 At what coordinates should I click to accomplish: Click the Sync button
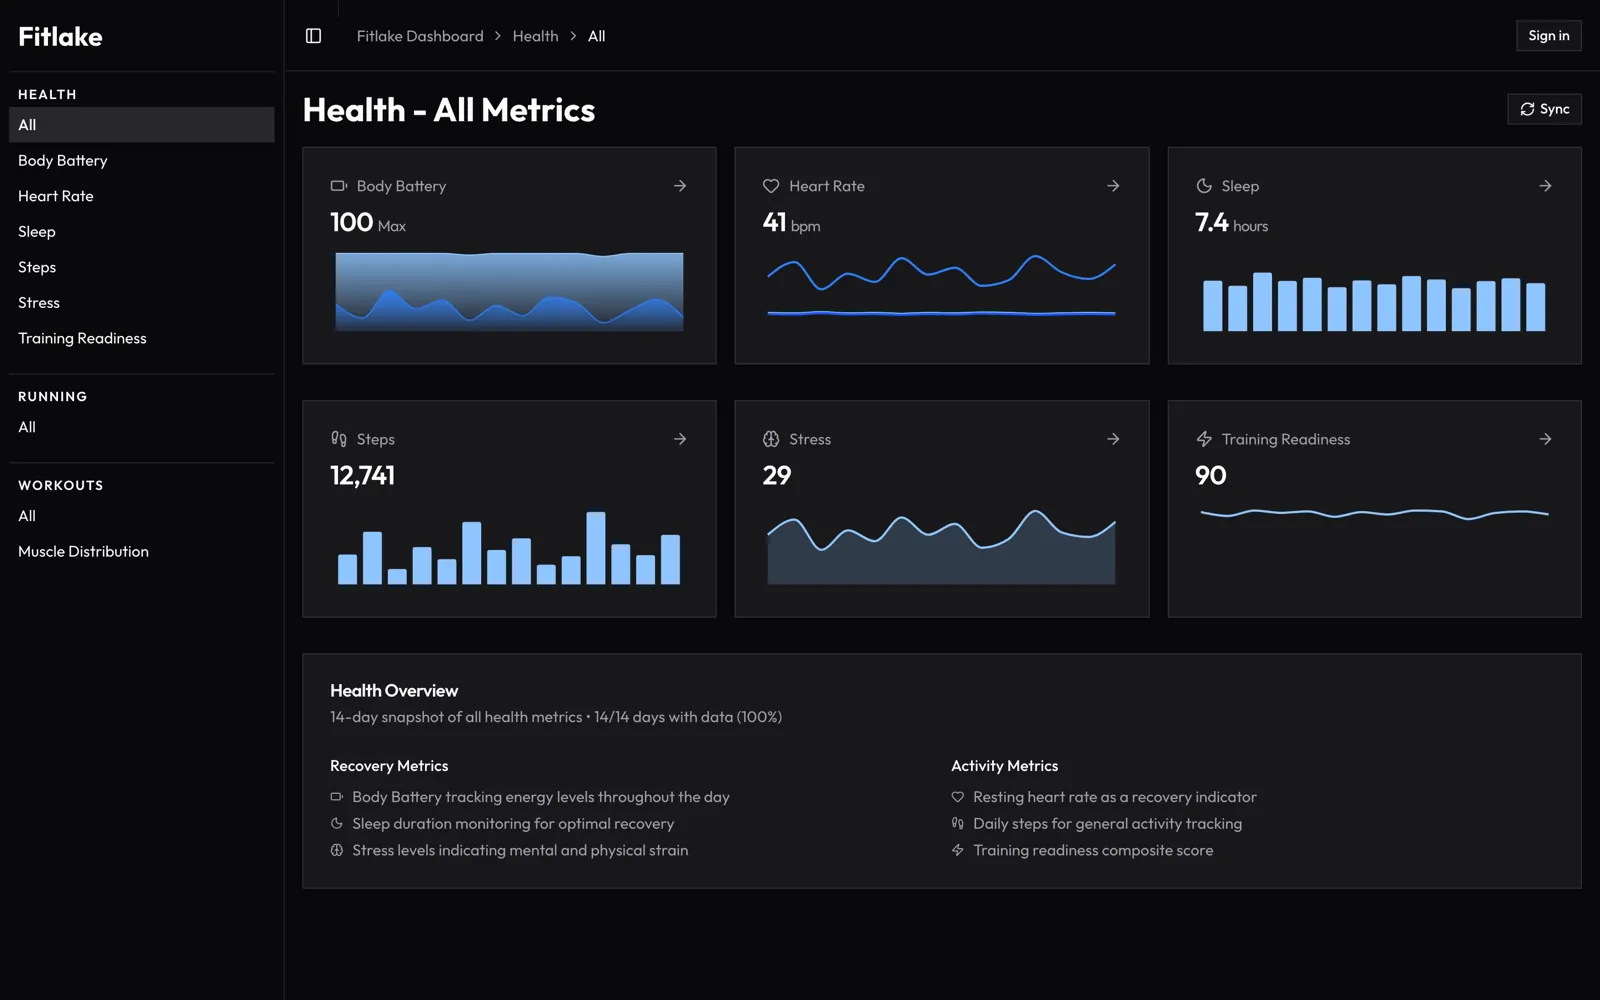(x=1544, y=109)
